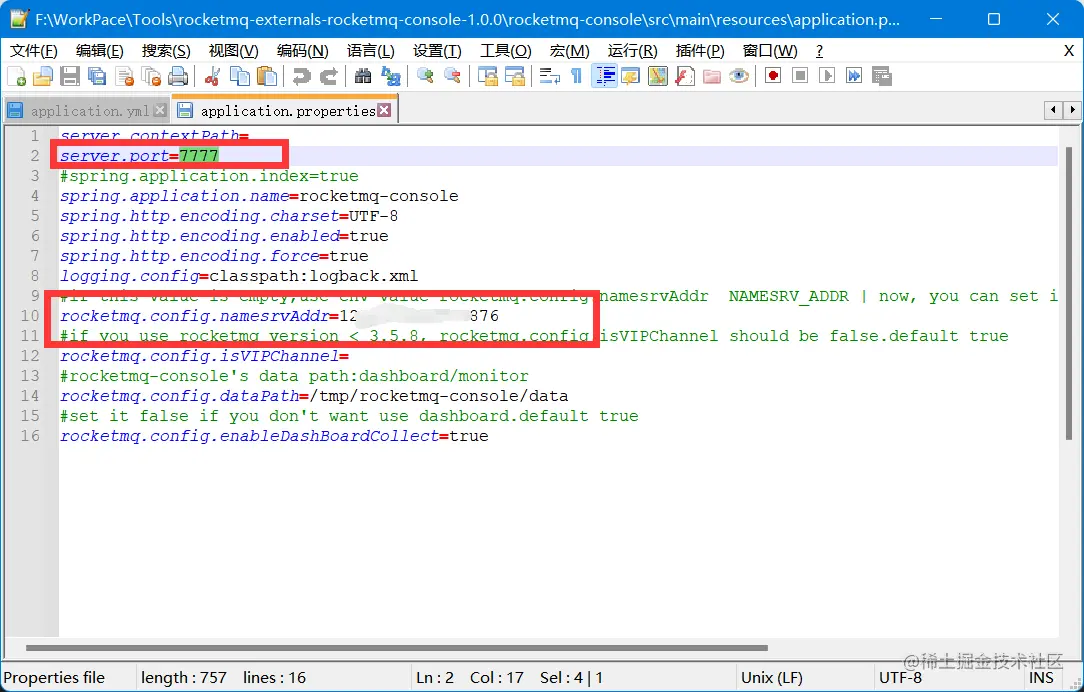Show all characters pilcrow icon
This screenshot has height=692, width=1084.
(x=577, y=75)
